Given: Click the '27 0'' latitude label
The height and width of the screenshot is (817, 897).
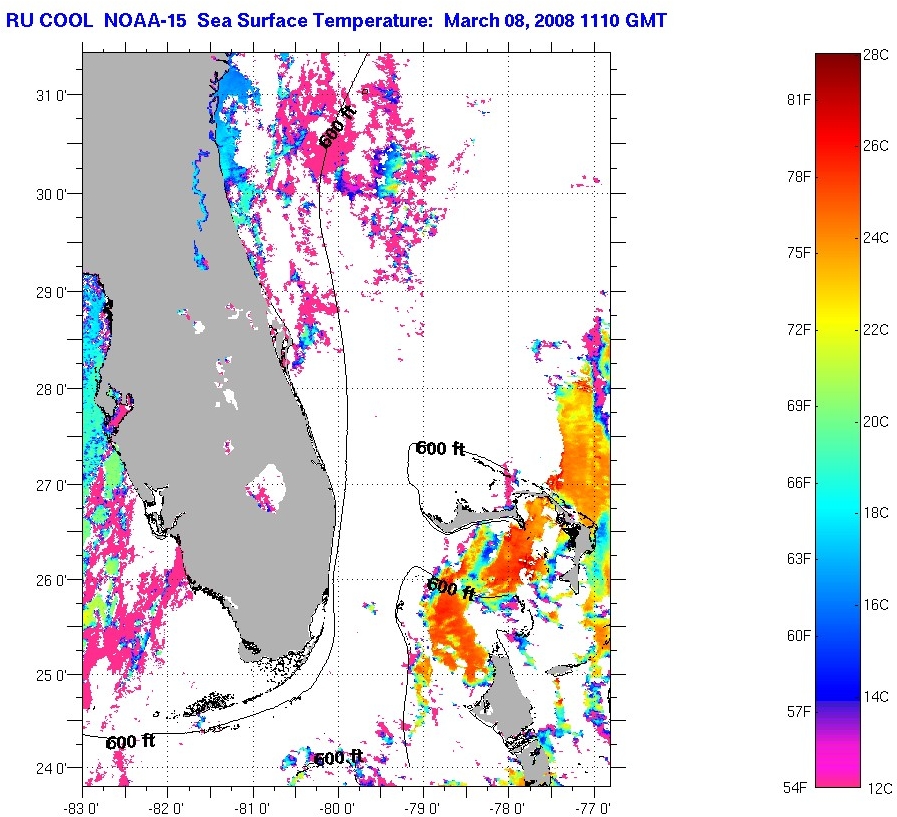Looking at the screenshot, I should click(50, 485).
